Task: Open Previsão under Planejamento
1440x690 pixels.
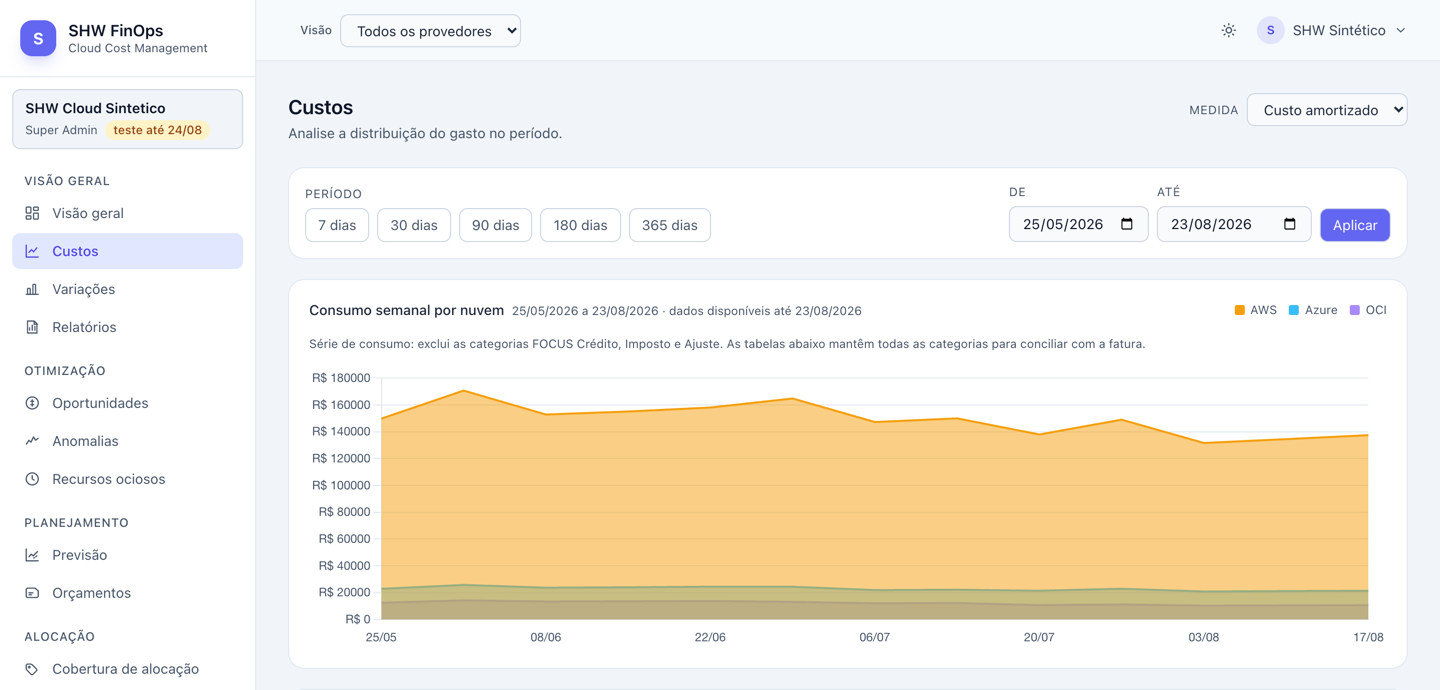Action: [x=127, y=555]
